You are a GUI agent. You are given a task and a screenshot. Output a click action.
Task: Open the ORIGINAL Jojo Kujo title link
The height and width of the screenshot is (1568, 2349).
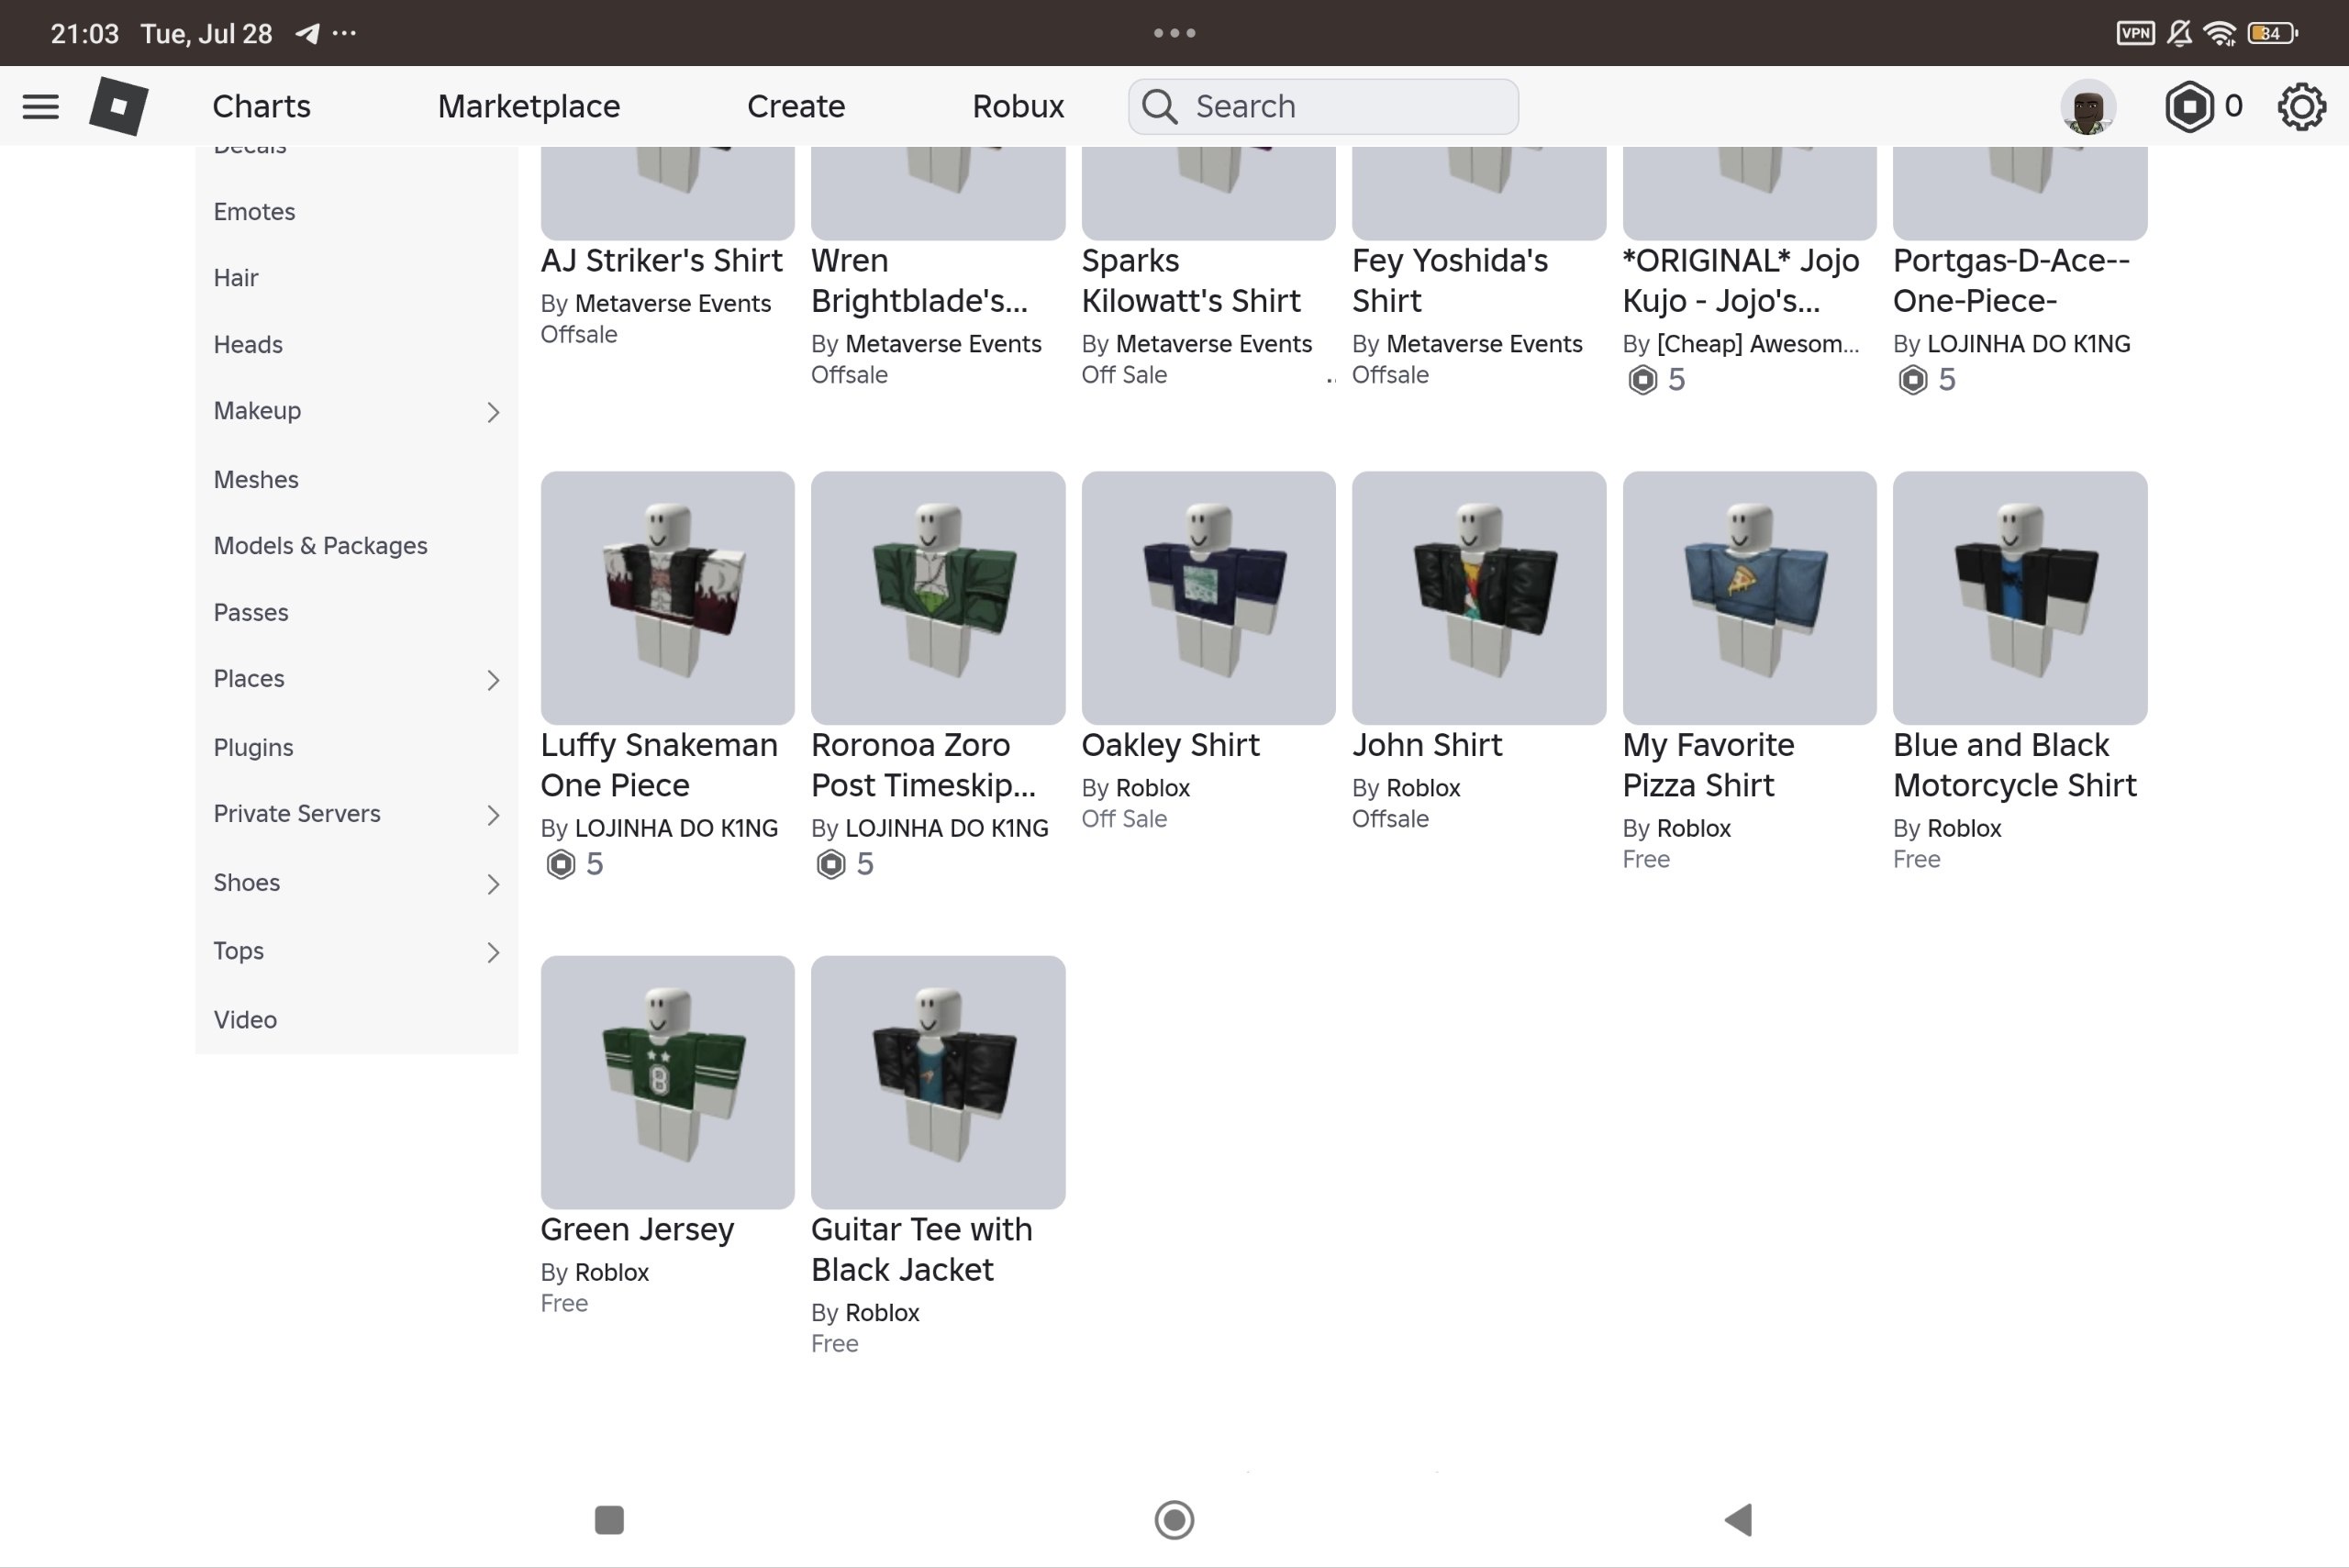coord(1741,281)
